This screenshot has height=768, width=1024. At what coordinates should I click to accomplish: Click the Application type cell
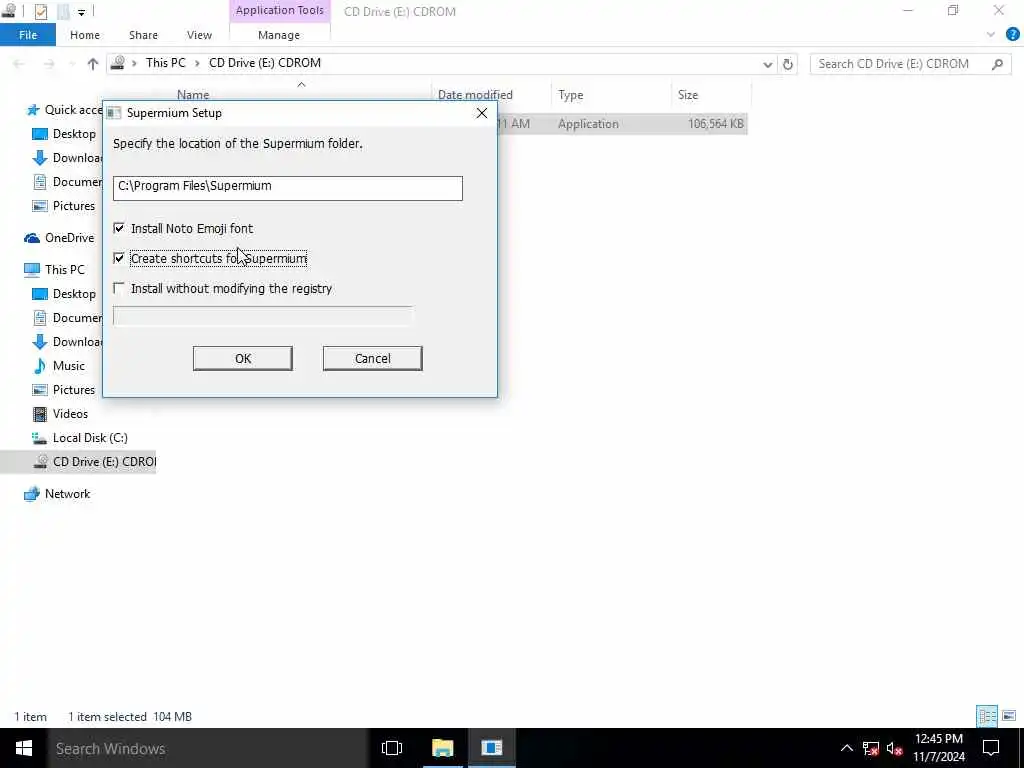(588, 123)
